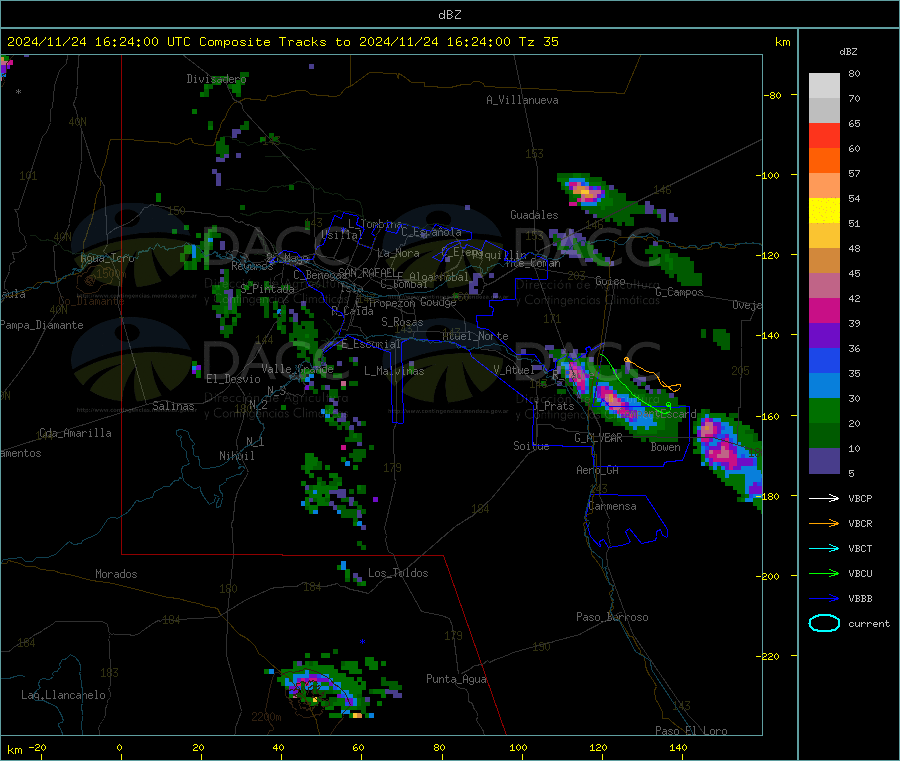Select the orange 57-60 dBZ color band
This screenshot has width=900, height=761.
pos(824,161)
